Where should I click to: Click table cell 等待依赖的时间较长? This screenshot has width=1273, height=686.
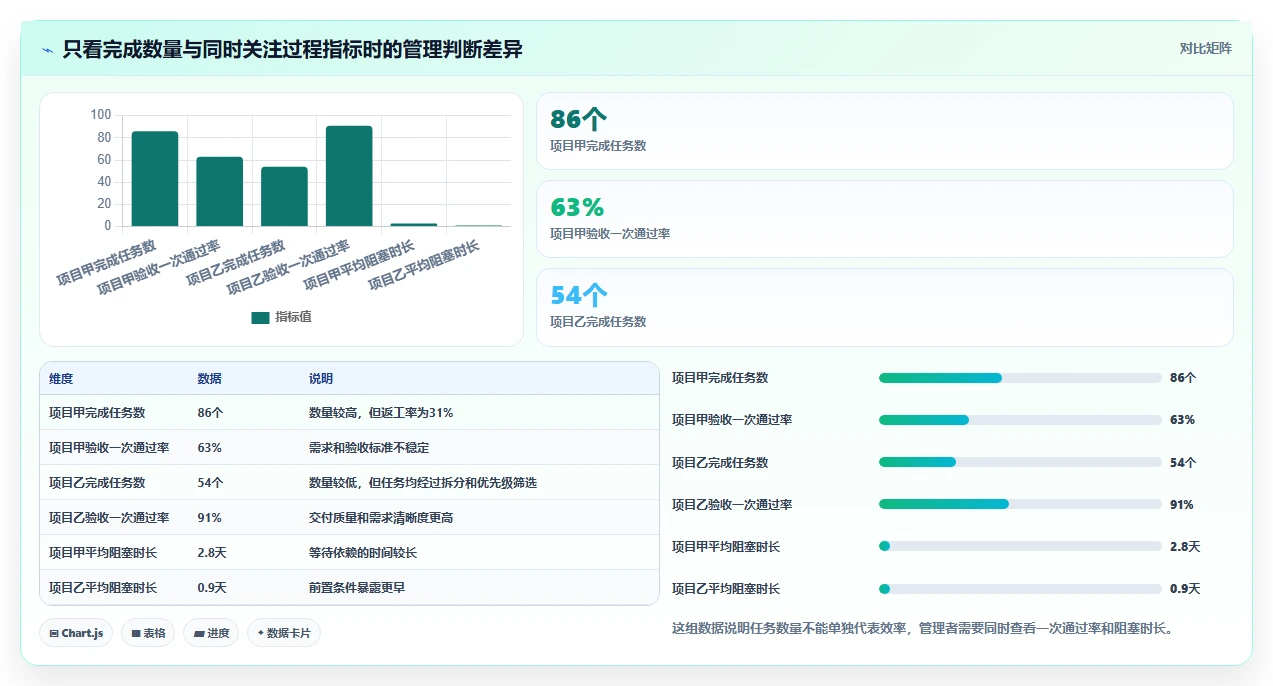[x=363, y=553]
